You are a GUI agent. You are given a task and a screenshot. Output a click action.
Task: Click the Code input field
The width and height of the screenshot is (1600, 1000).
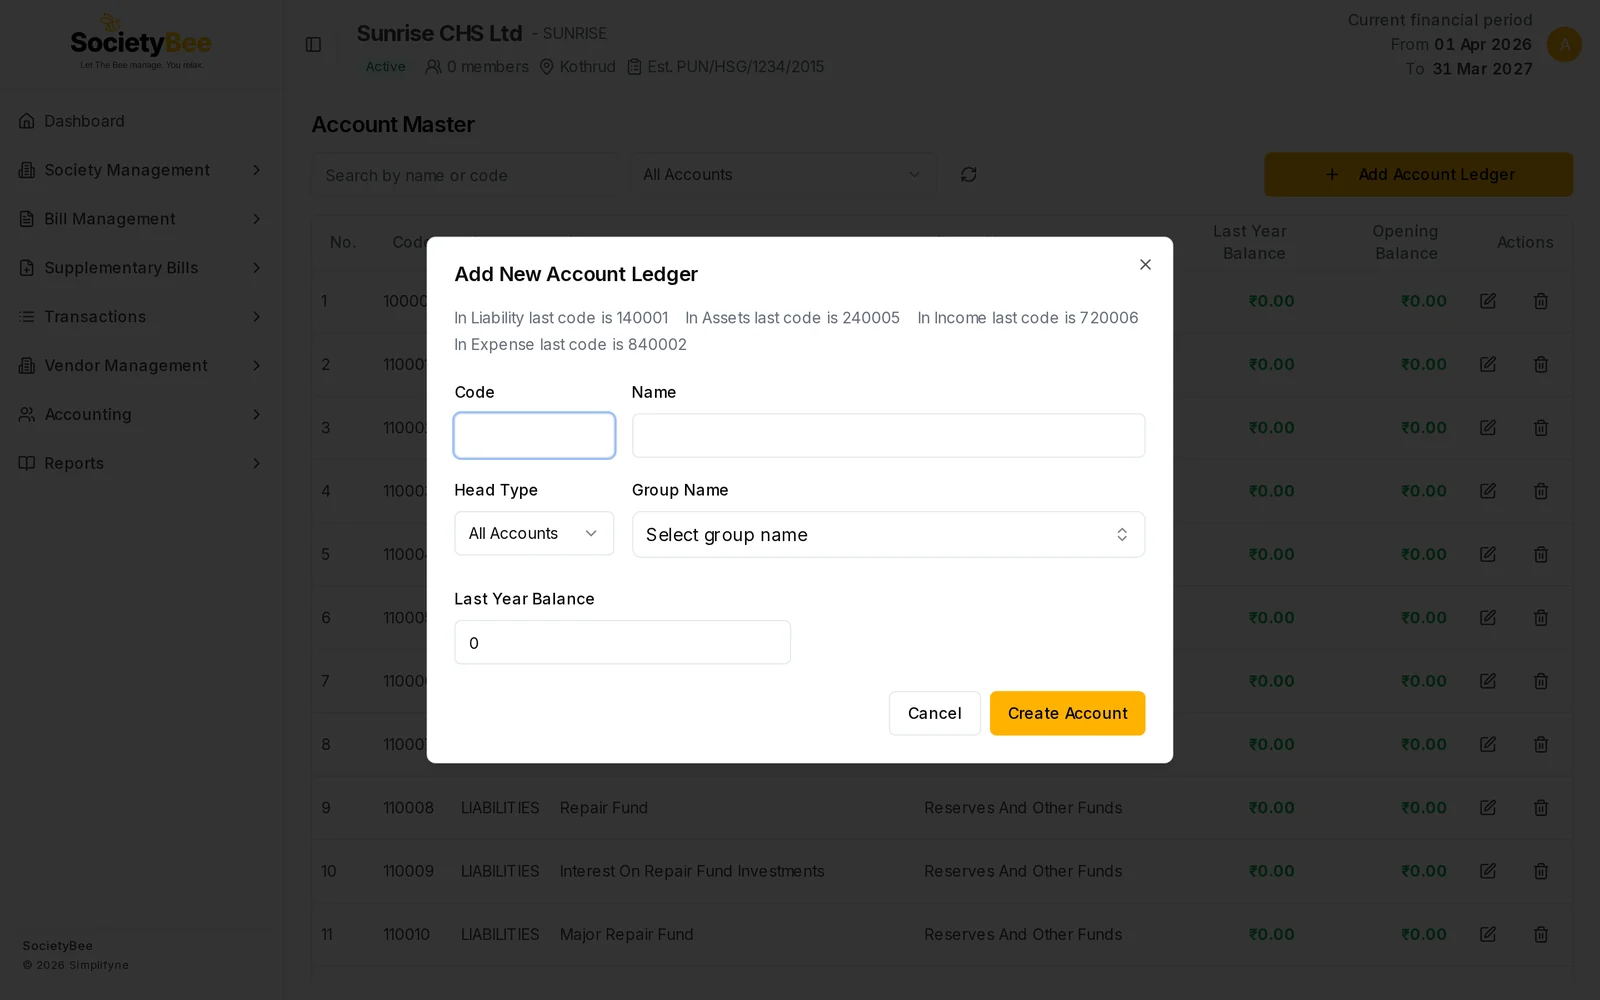(x=534, y=436)
